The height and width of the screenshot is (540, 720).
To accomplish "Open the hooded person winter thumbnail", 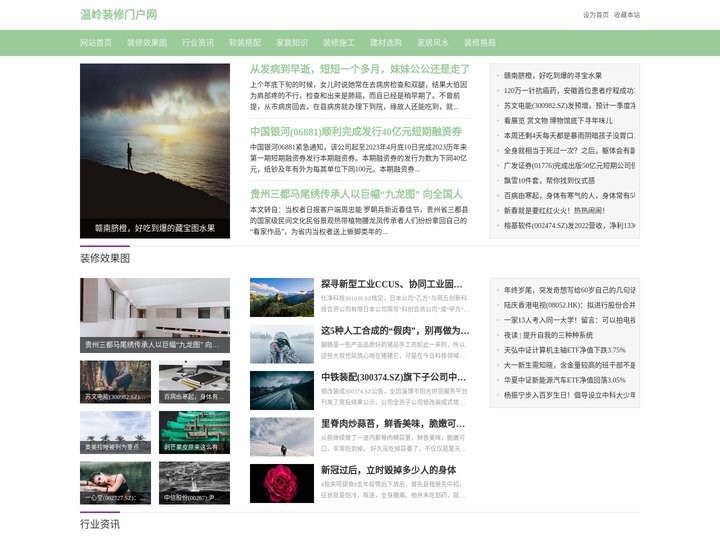I will pyautogui.click(x=281, y=344).
